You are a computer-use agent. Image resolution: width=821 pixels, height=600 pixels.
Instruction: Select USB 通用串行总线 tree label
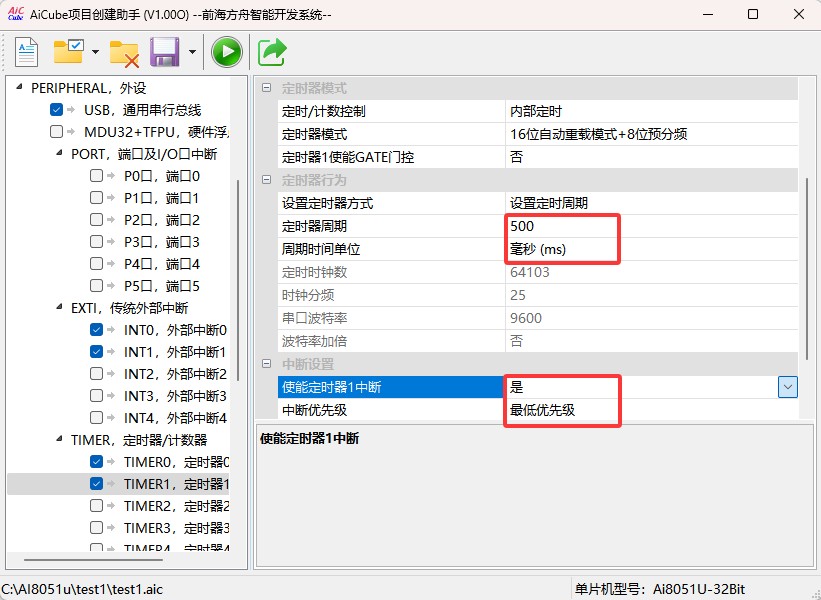142,110
